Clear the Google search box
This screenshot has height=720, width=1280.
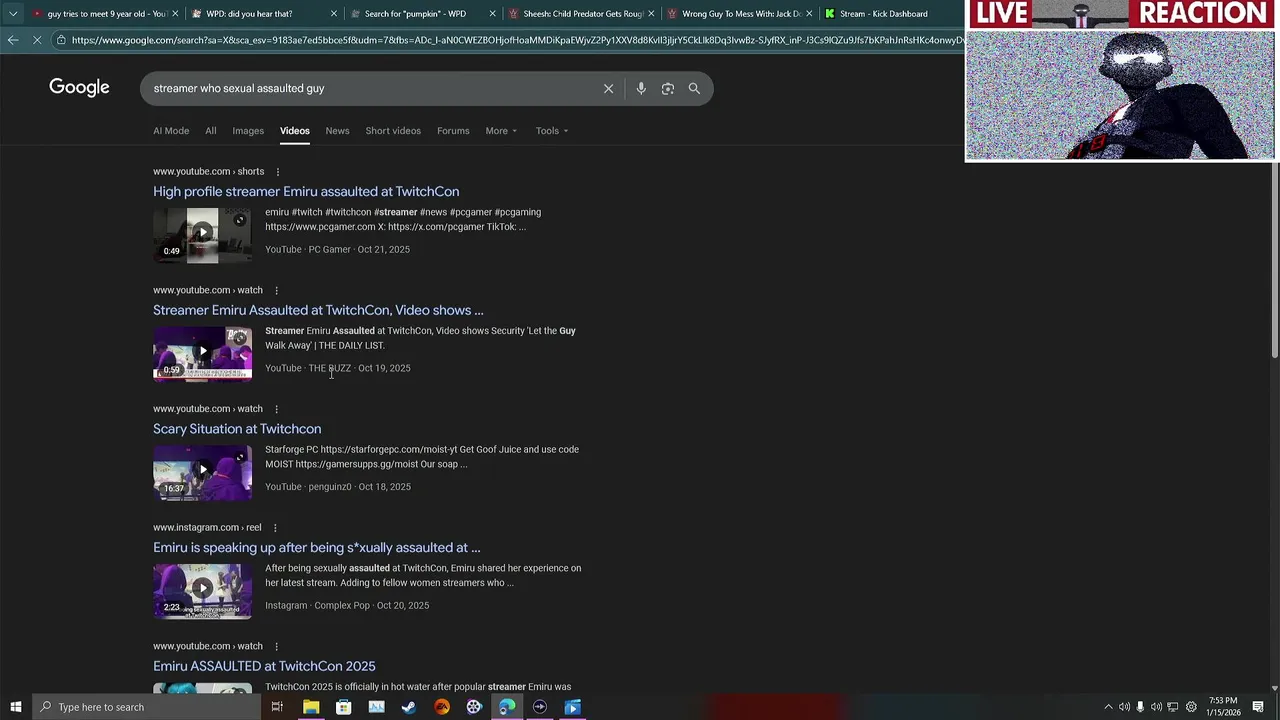coord(608,88)
